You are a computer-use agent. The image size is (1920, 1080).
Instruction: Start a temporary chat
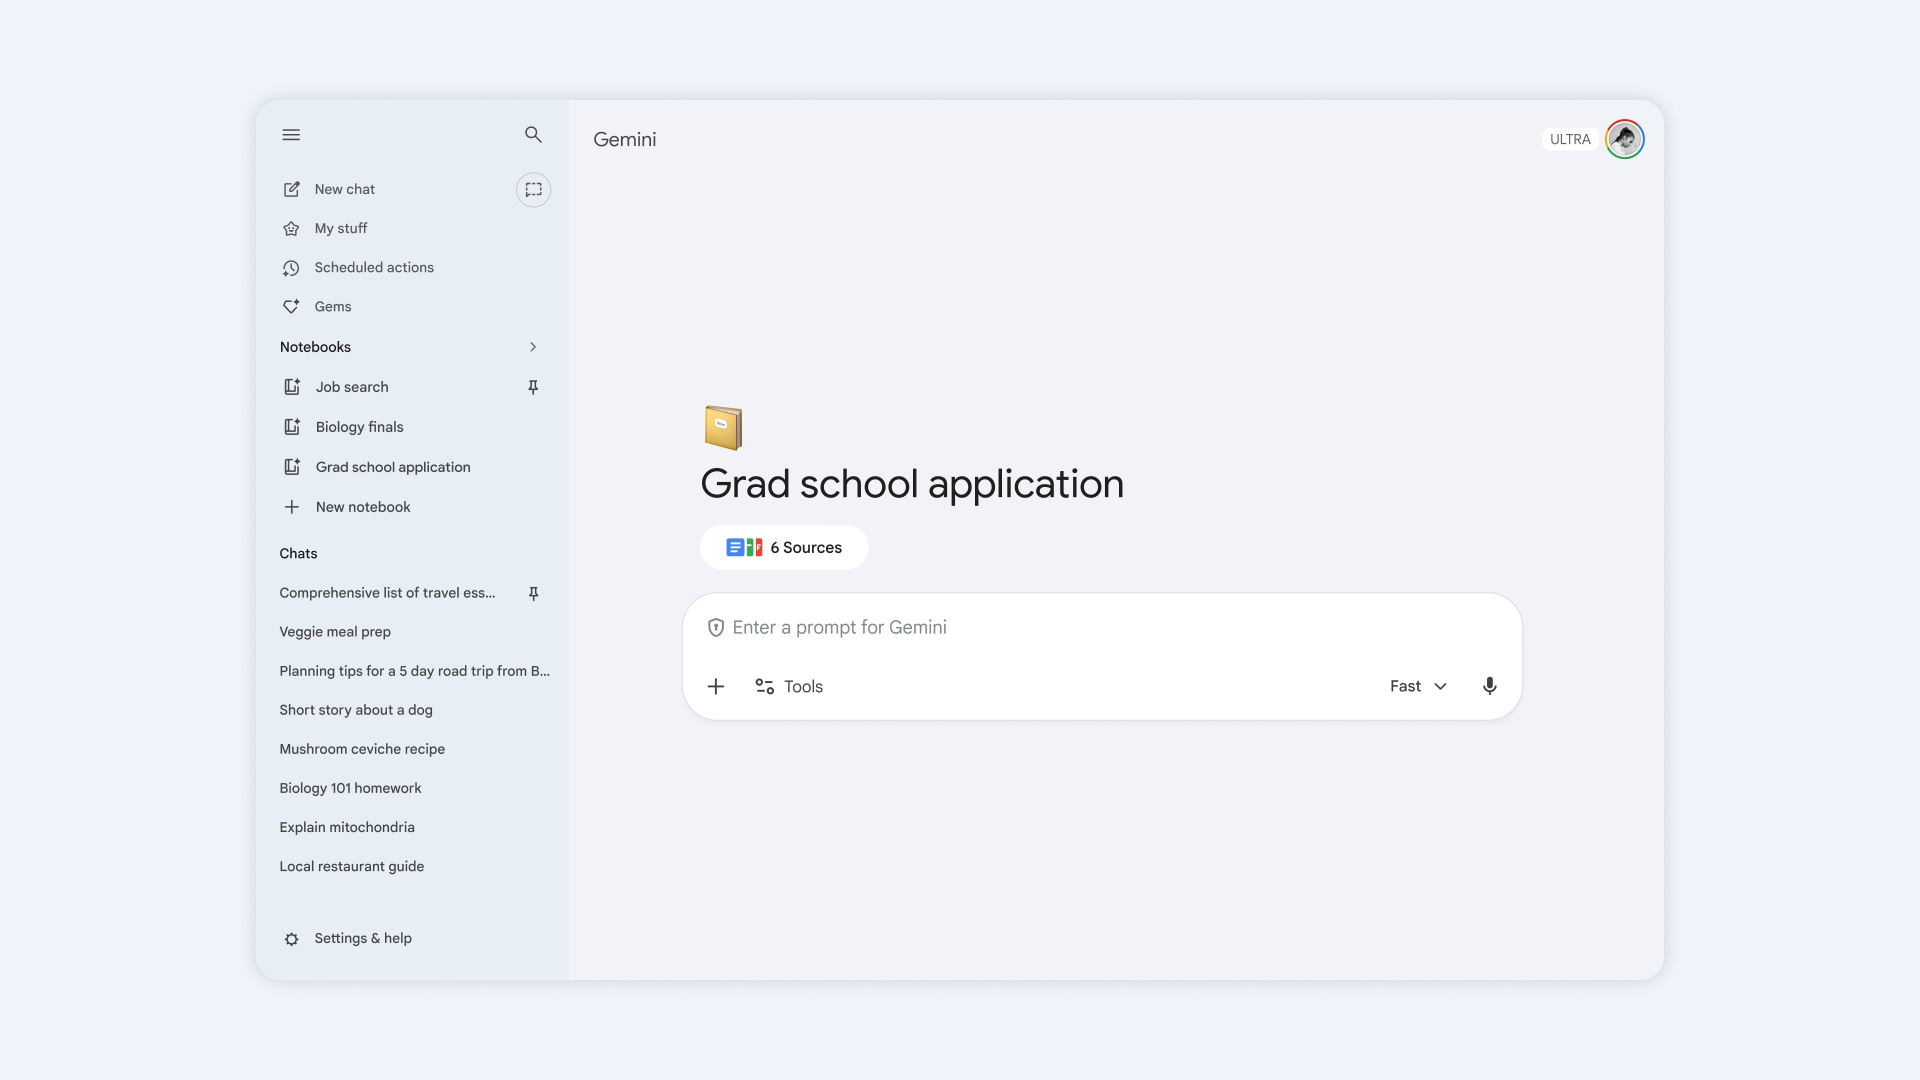(x=533, y=189)
